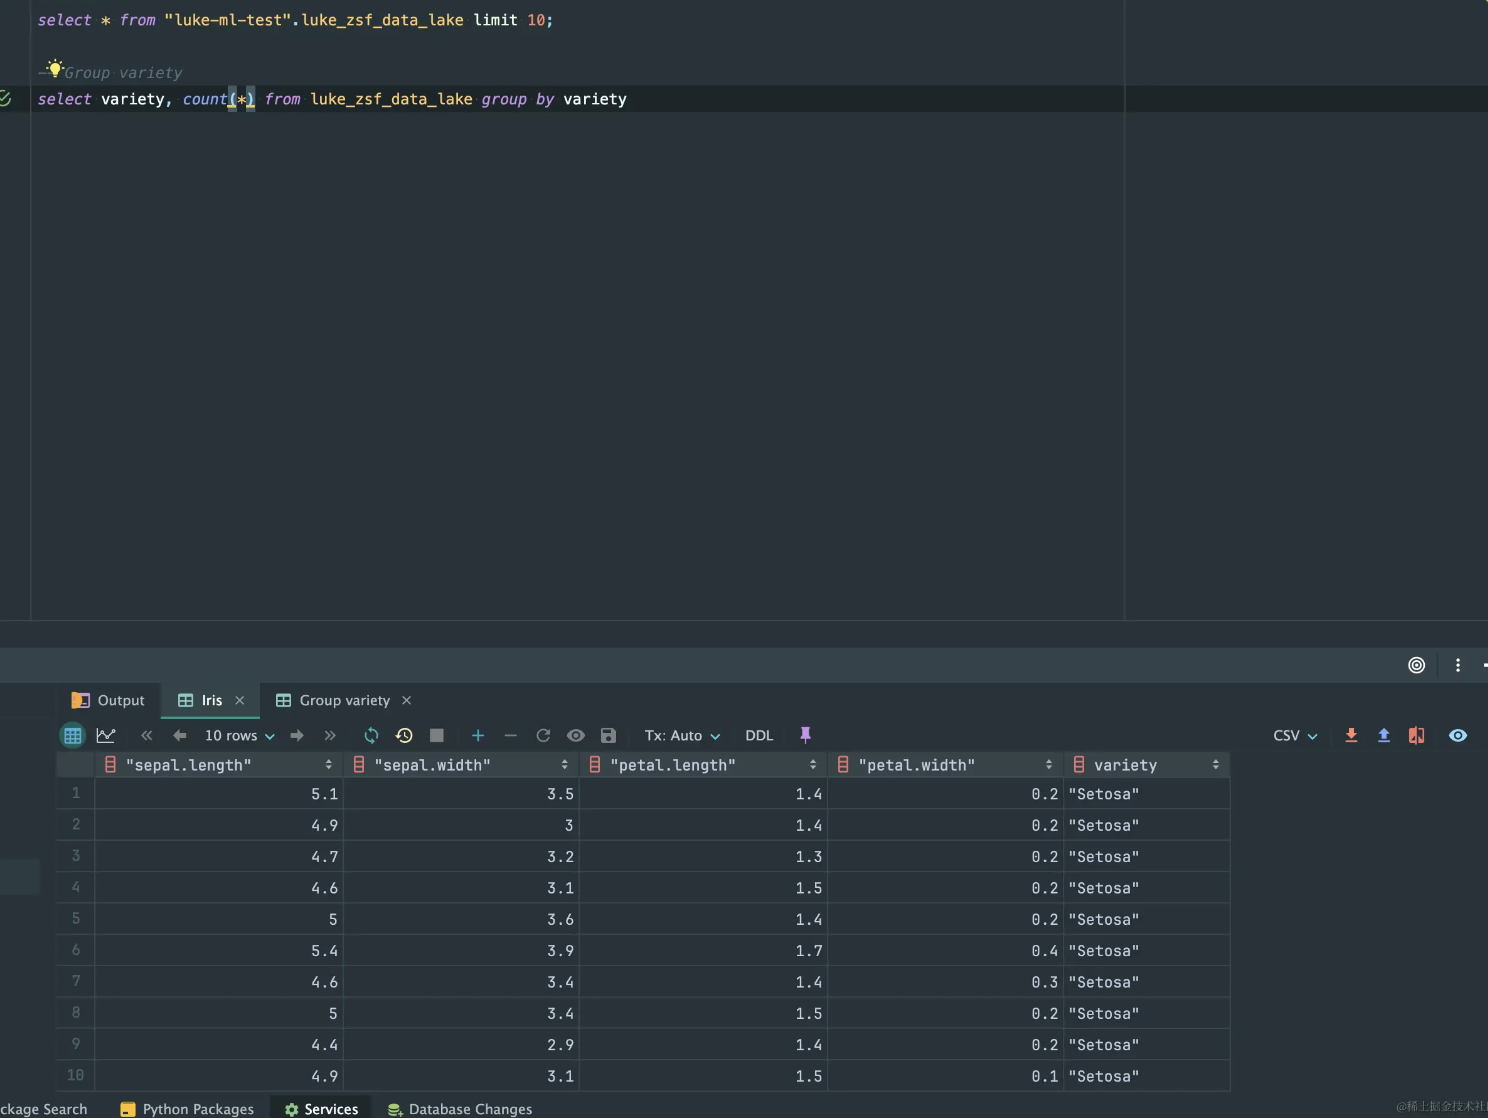Switch to the Output tab
This screenshot has height=1120, width=1488.
[108, 701]
